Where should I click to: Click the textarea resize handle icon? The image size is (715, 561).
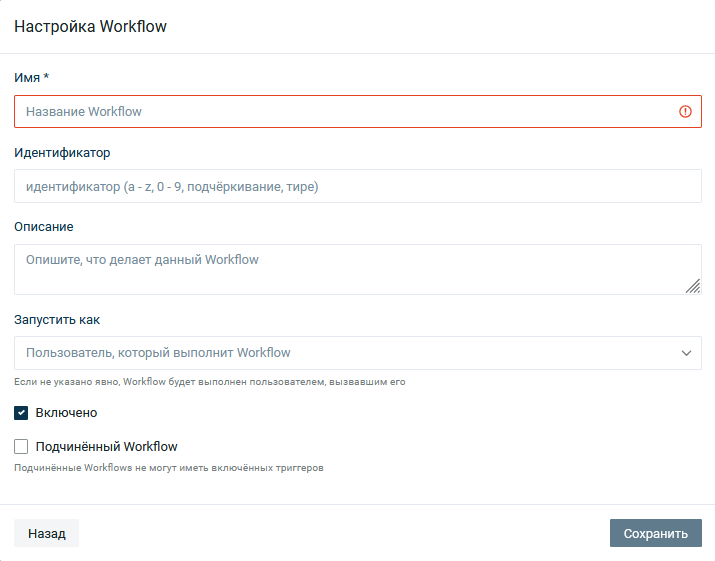tap(693, 286)
